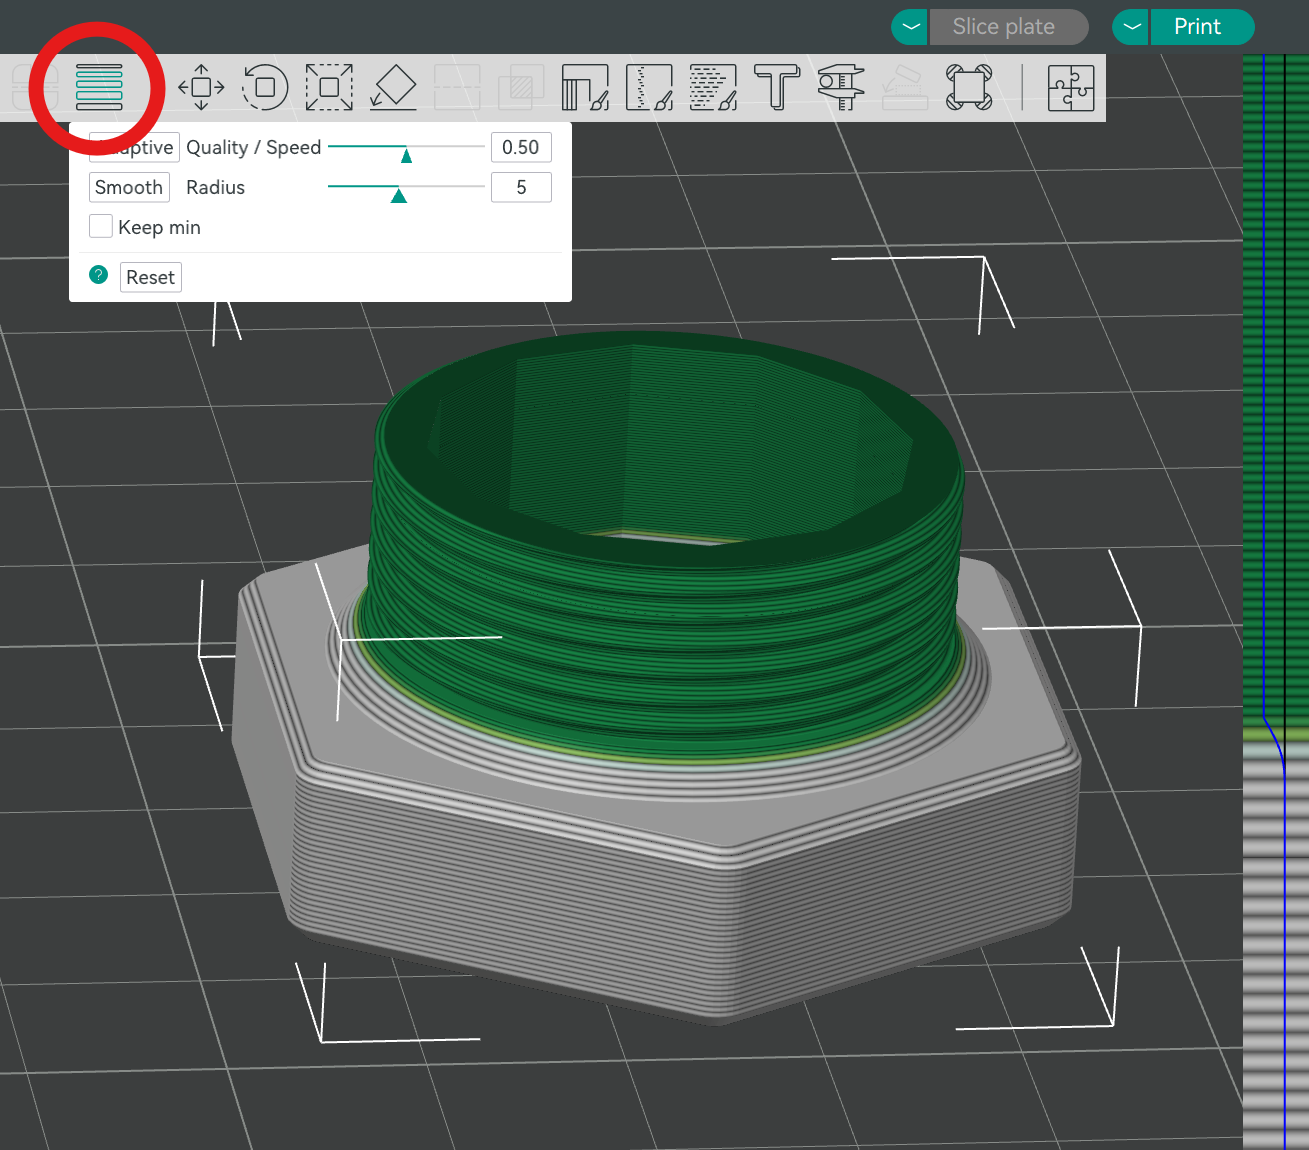The height and width of the screenshot is (1150, 1309).
Task: Choose the Rotate tool
Action: coord(265,88)
